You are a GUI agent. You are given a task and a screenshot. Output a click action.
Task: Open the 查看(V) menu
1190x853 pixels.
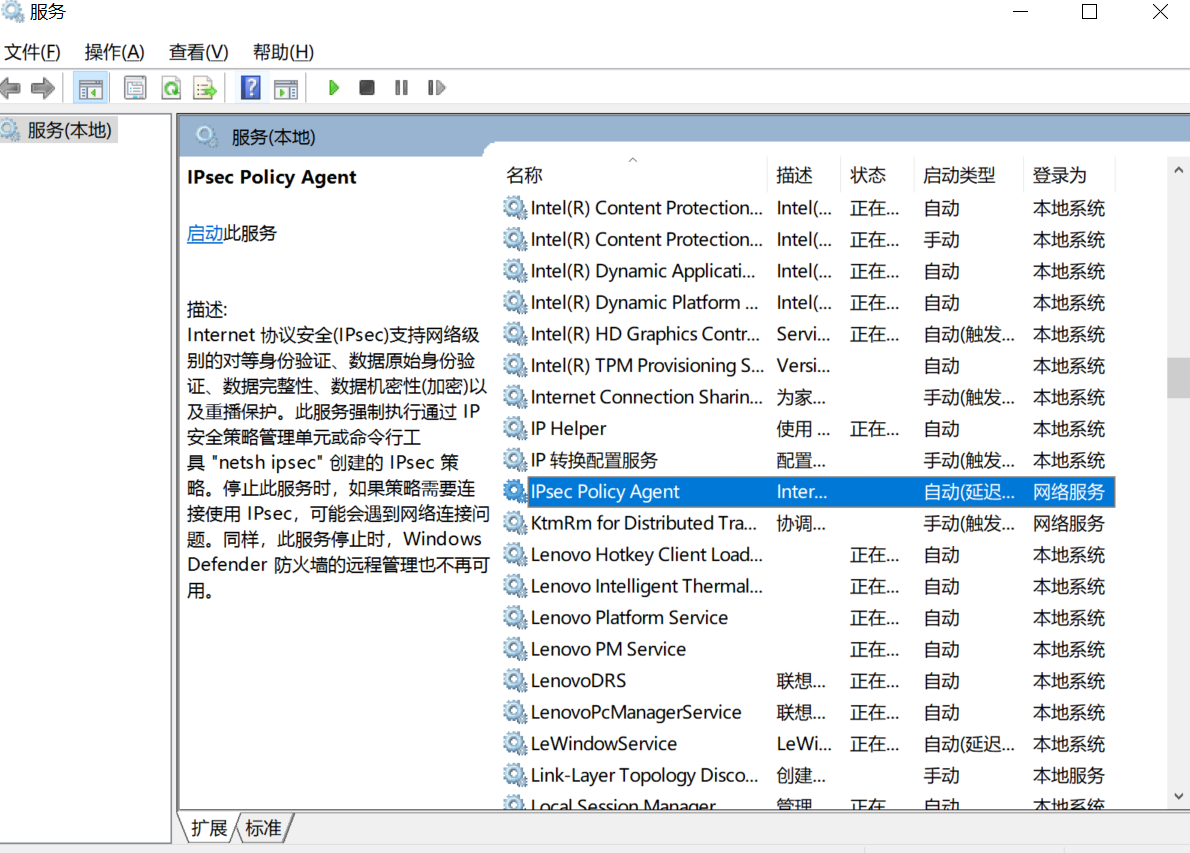pos(199,52)
